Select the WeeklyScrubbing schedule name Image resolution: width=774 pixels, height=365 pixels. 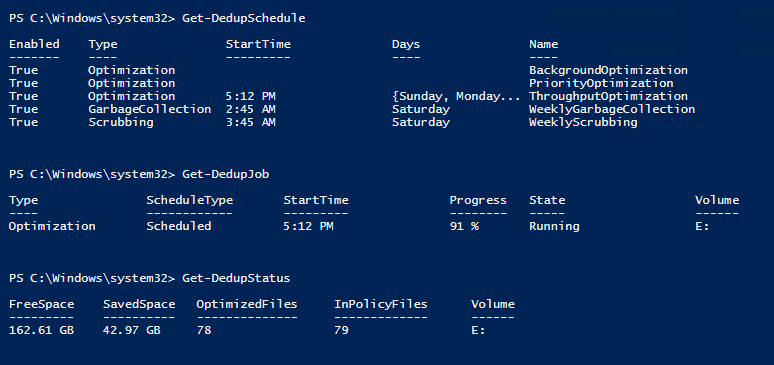click(x=583, y=122)
